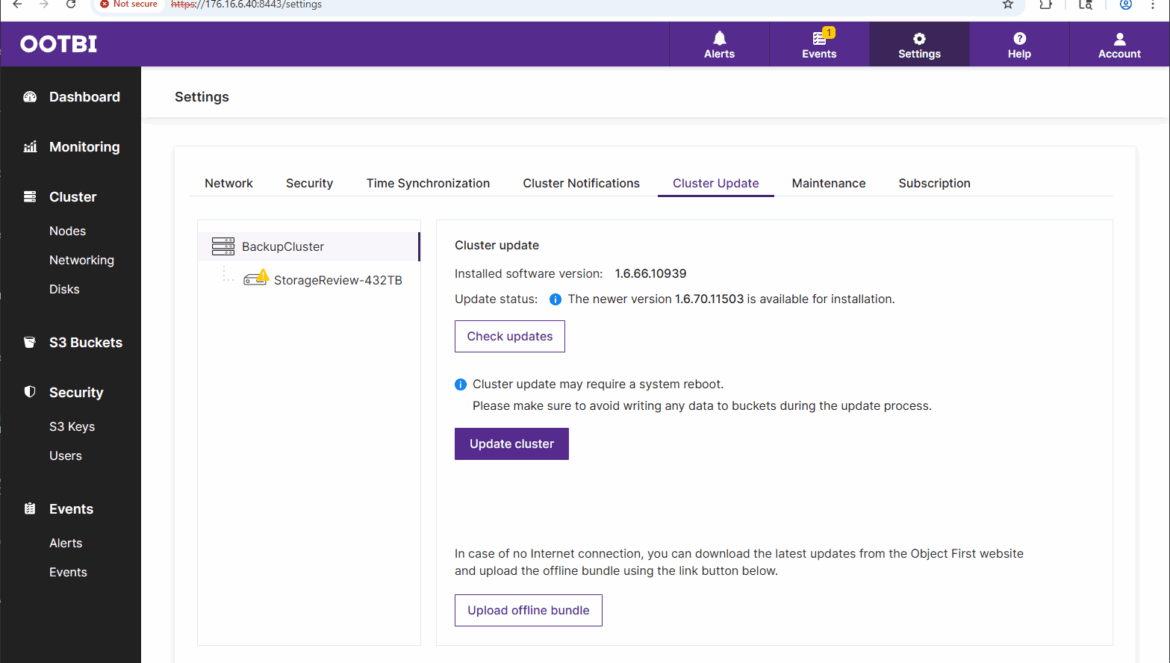
Task: Click the Security shield icon in sidebar
Action: coord(30,392)
